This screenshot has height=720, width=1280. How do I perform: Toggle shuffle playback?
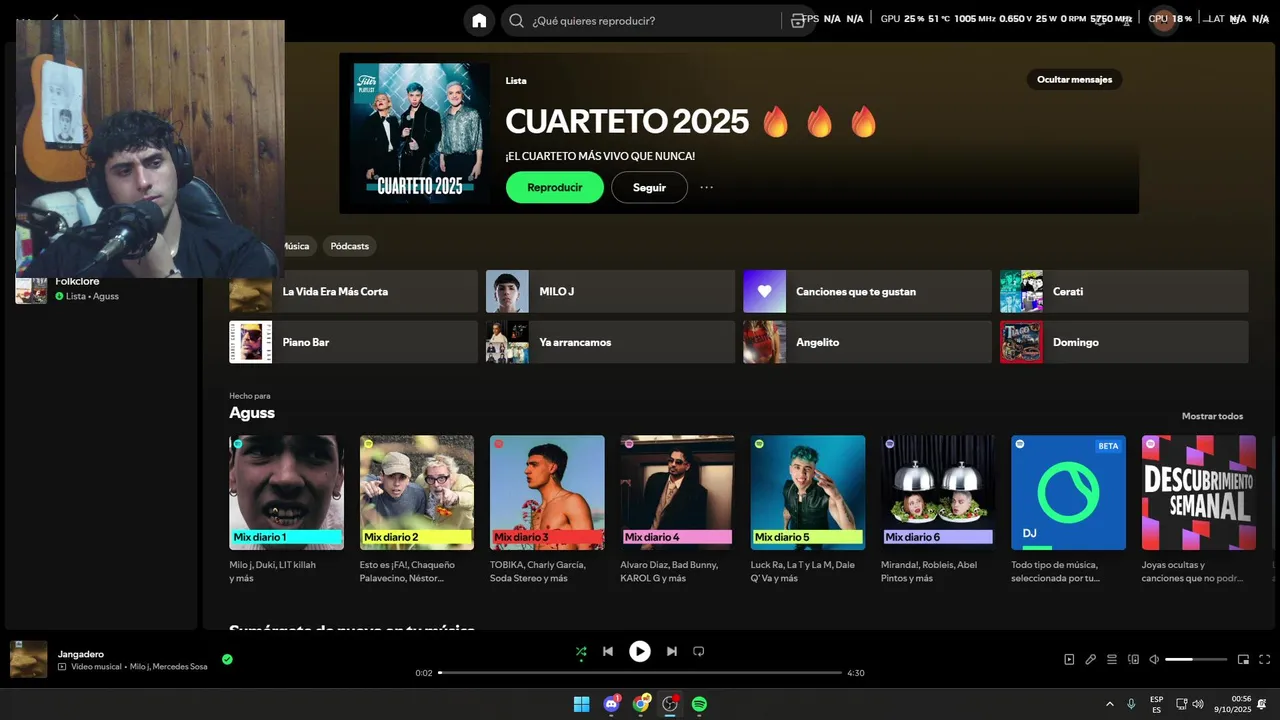[581, 651]
